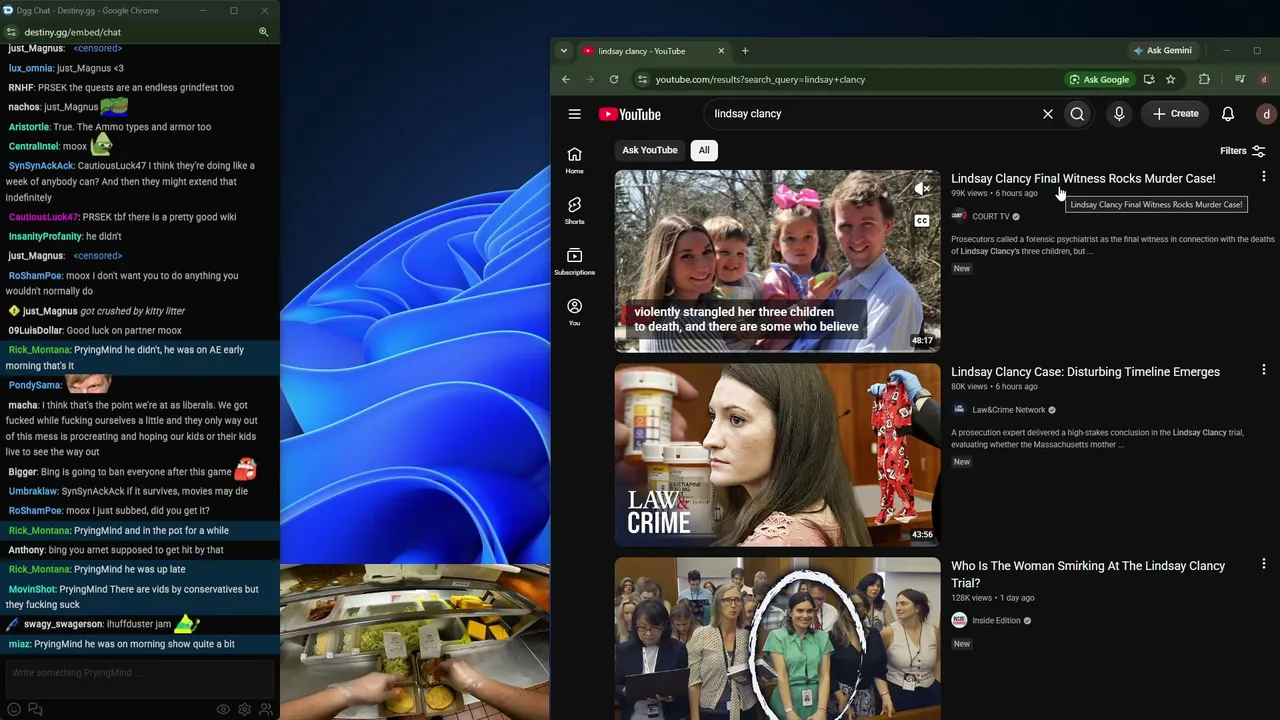1280x720 pixels.
Task: Visit the Law&Crime Network channel
Action: (1008, 410)
